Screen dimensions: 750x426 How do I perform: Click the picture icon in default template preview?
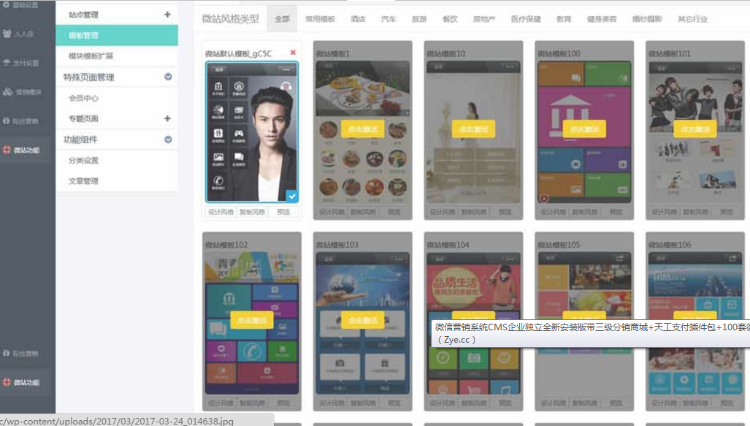point(218,157)
